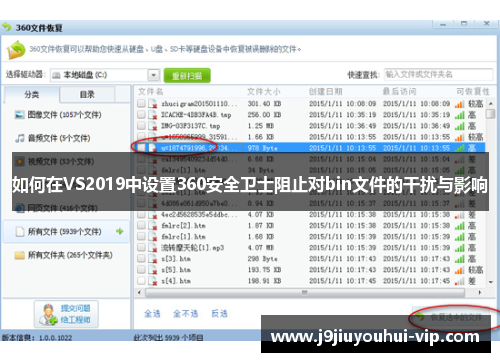This screenshot has width=500, height=362.
Task: Click the 全不选 deselect-all link
Action: [186, 313]
